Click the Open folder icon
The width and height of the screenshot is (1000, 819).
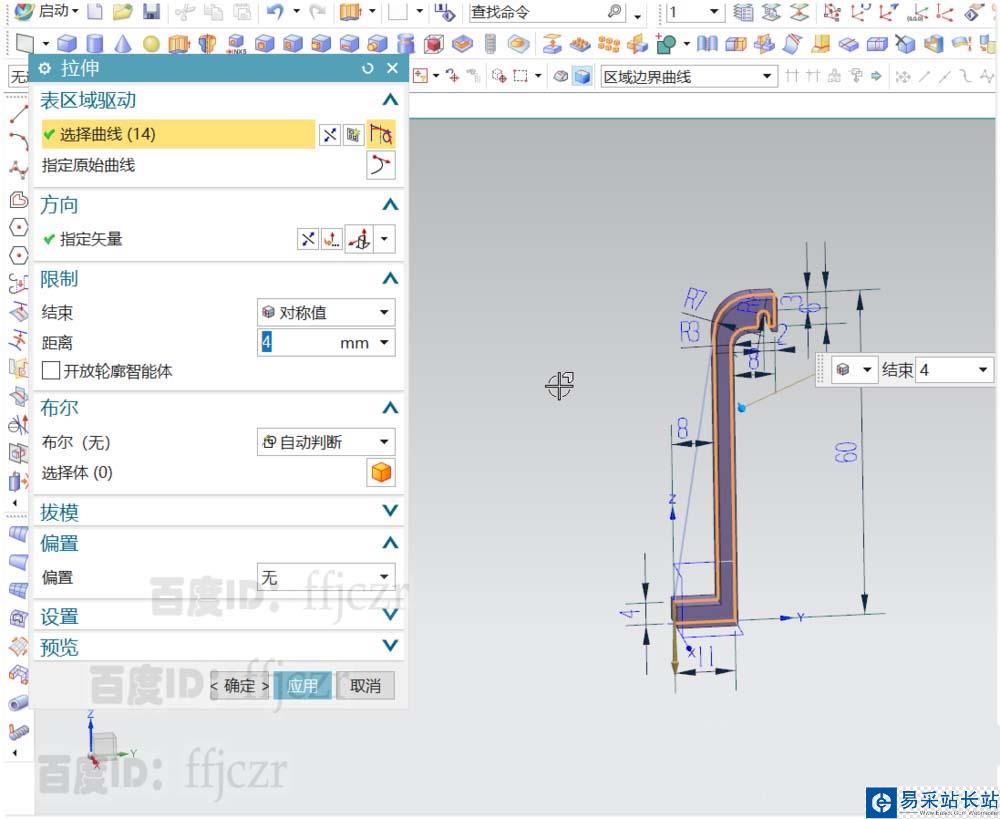tap(122, 12)
